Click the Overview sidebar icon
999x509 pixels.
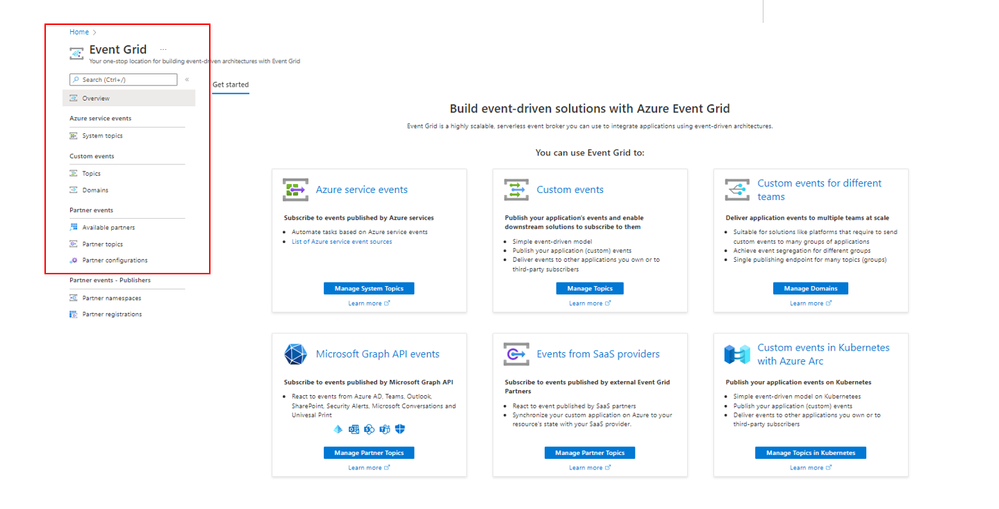click(73, 98)
